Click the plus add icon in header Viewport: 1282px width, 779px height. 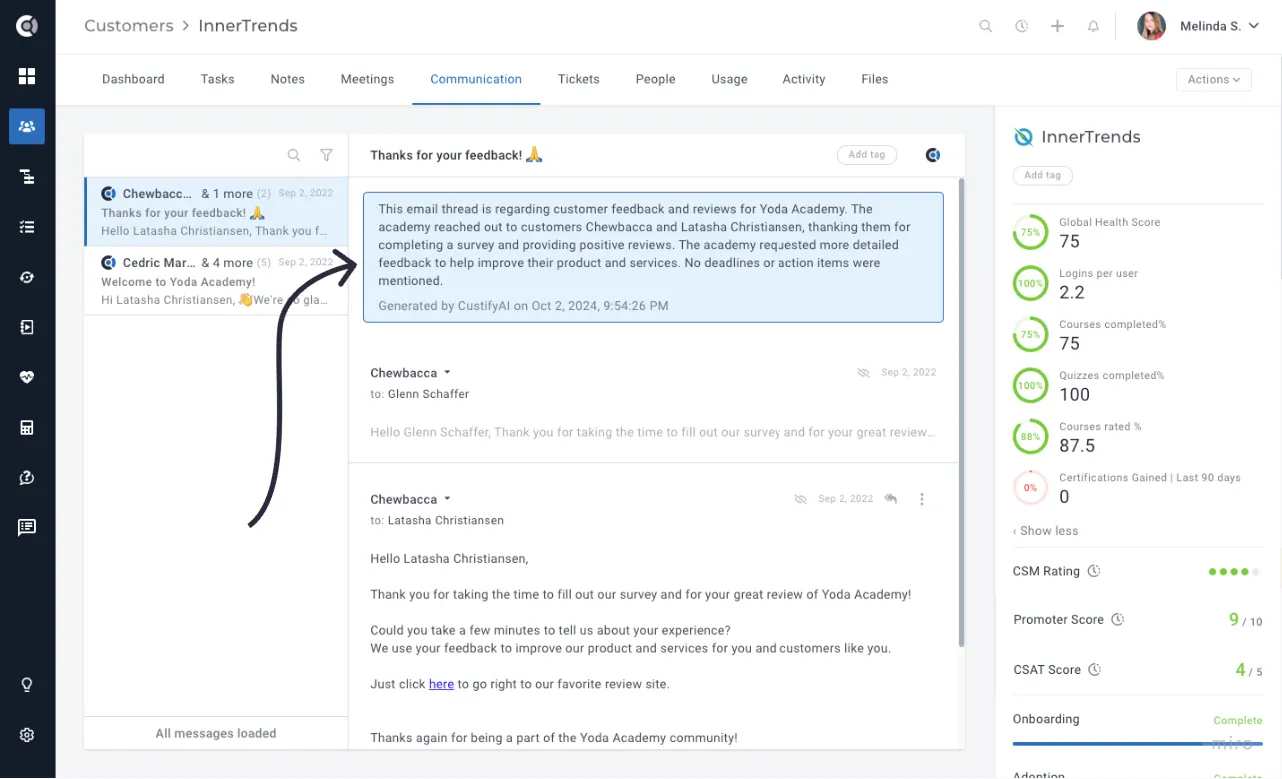coord(1057,26)
